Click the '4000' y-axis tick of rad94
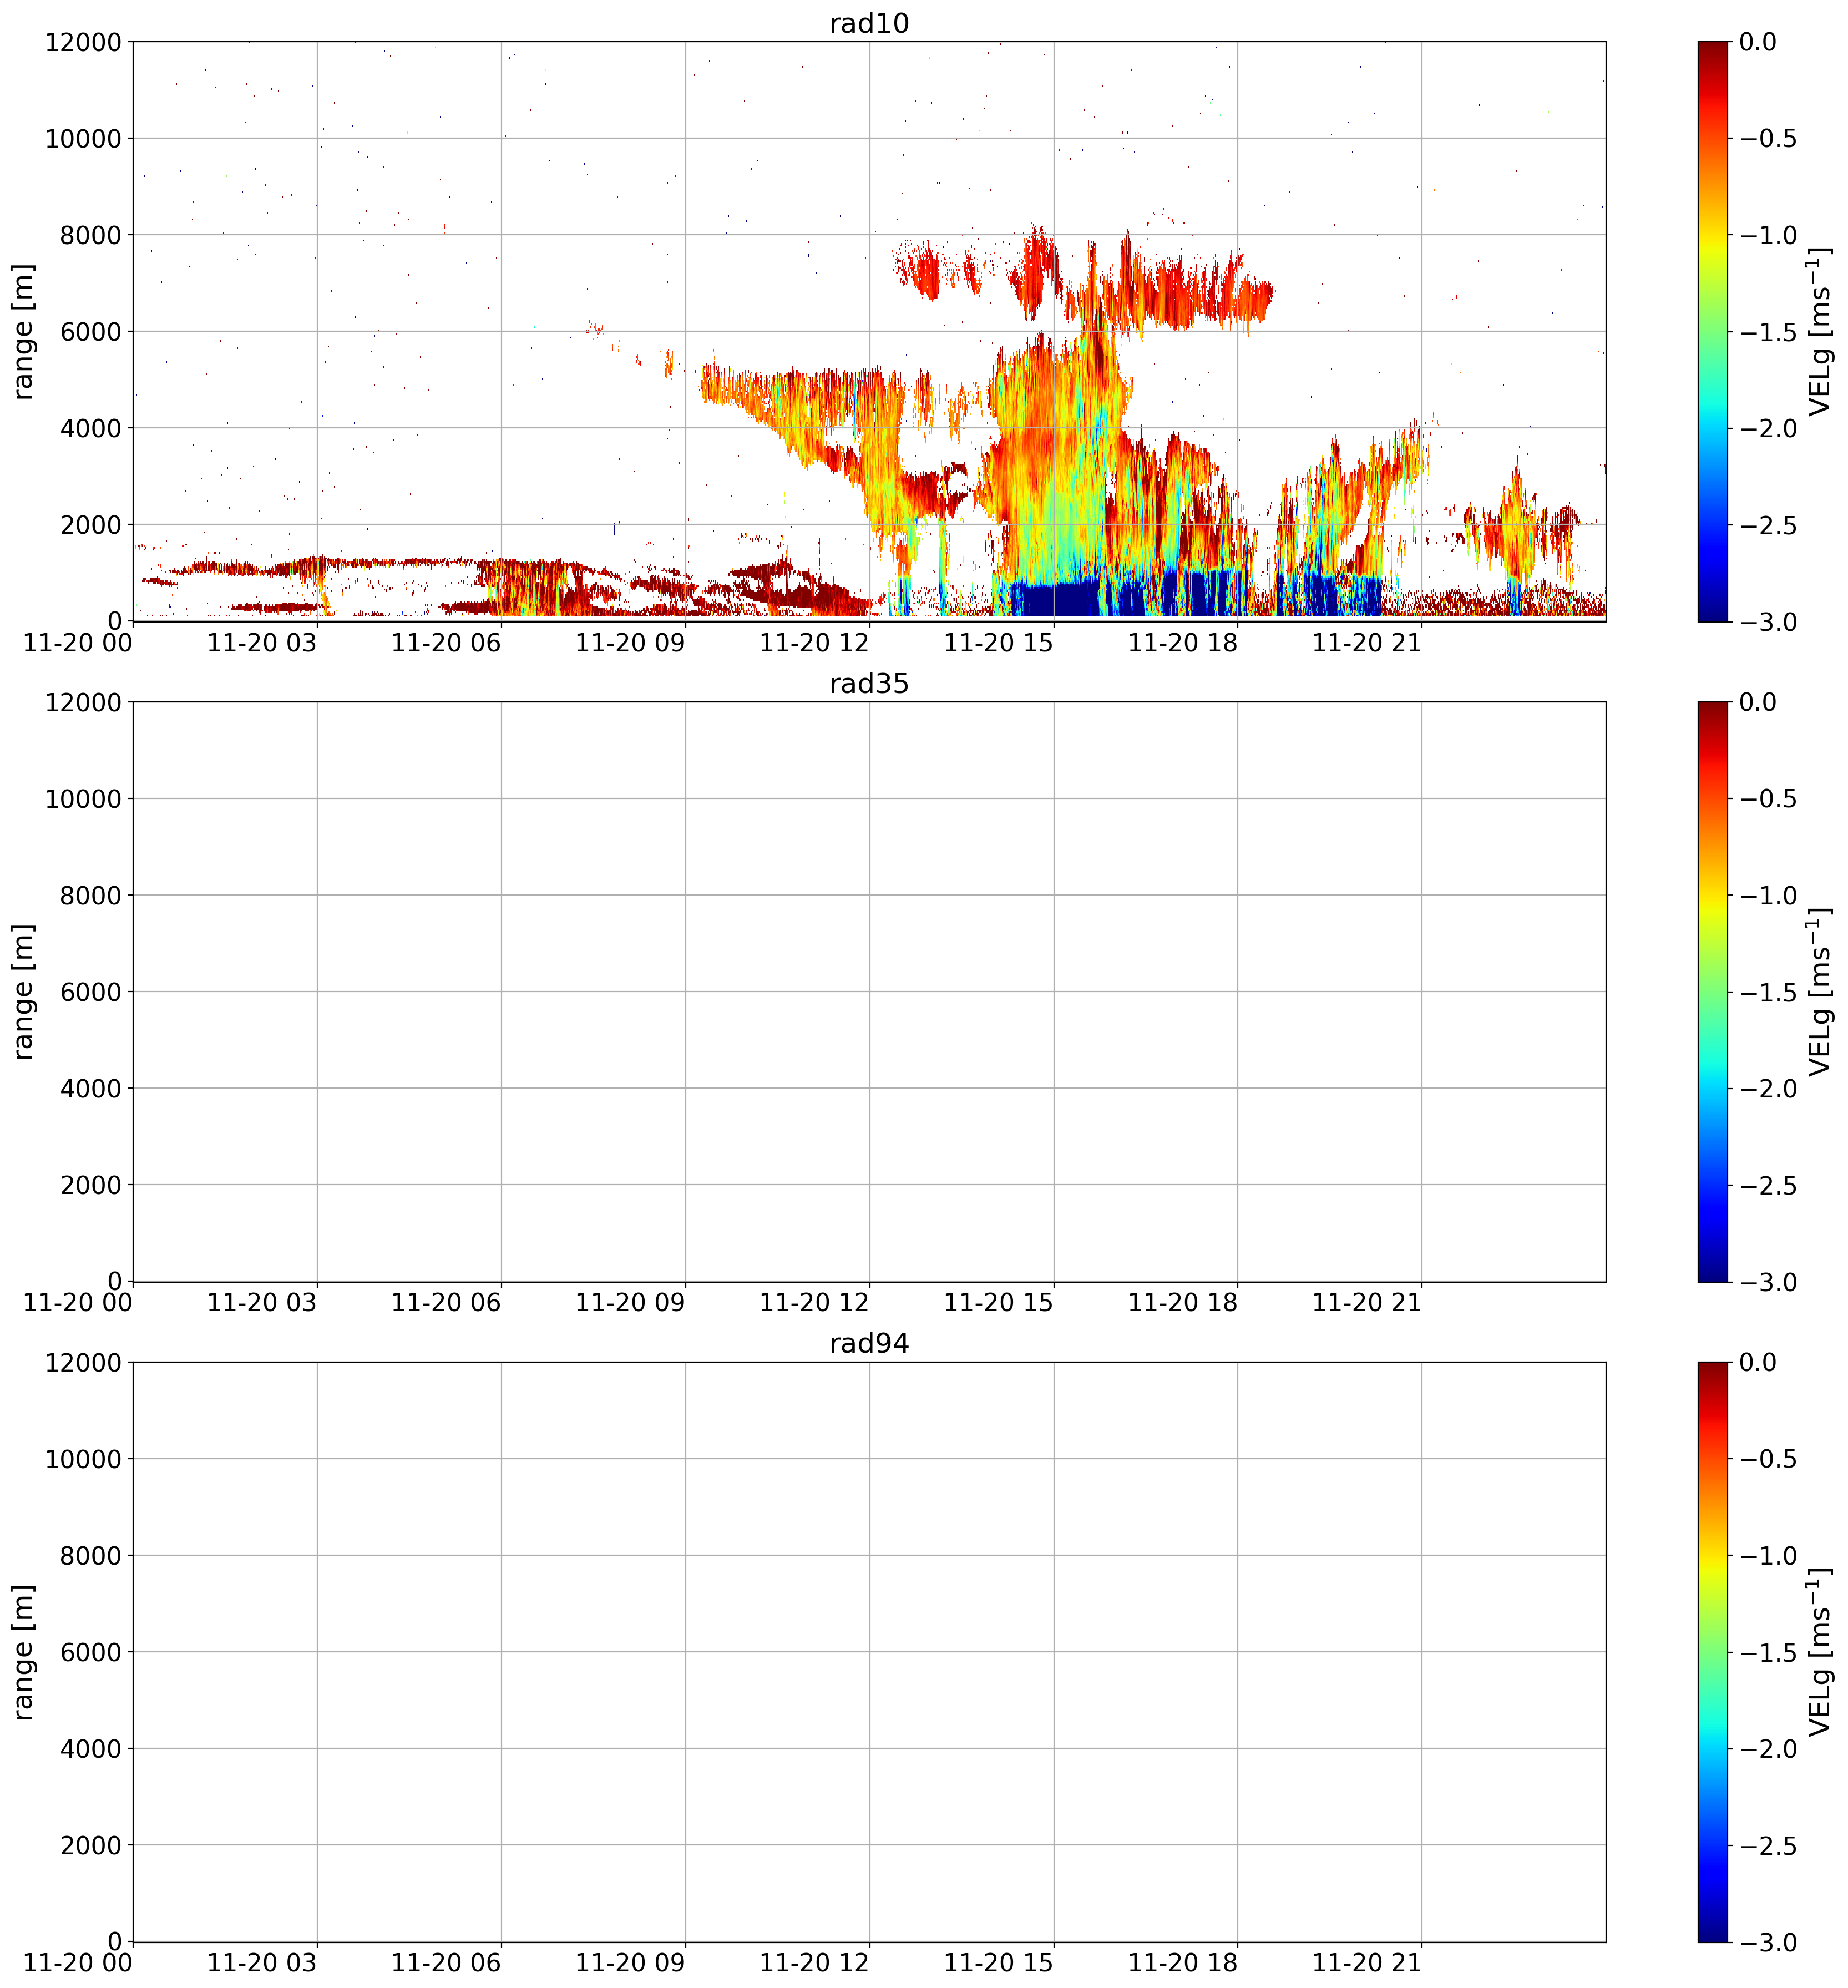The width and height of the screenshot is (1848, 1988). pos(91,1749)
